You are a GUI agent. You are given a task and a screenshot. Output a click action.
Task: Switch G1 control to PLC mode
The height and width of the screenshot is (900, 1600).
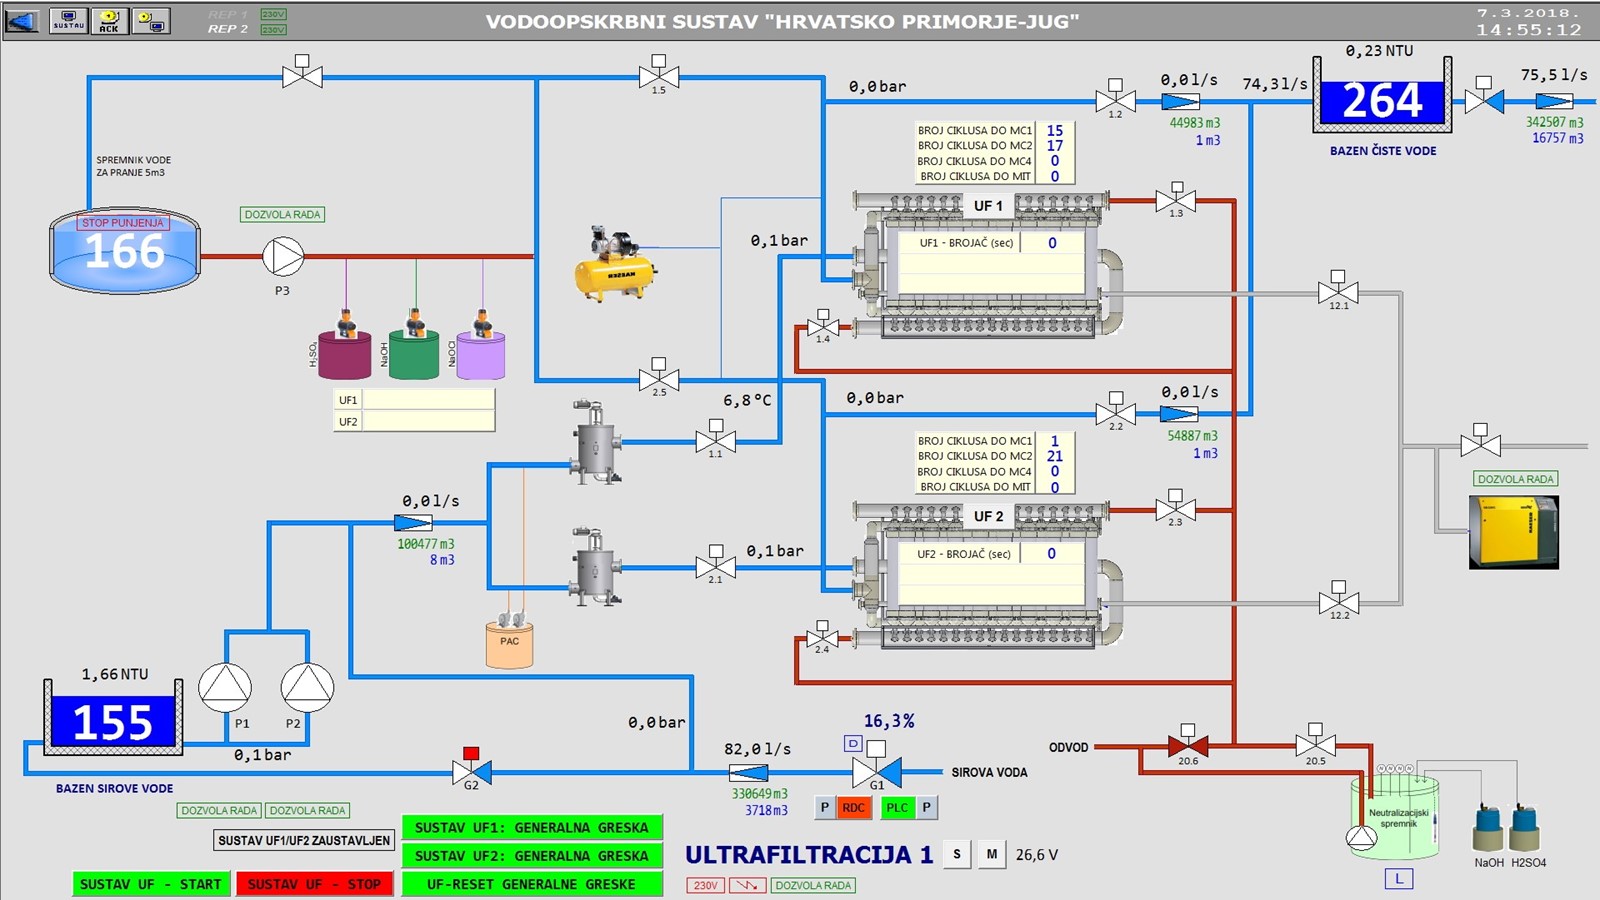pyautogui.click(x=897, y=808)
